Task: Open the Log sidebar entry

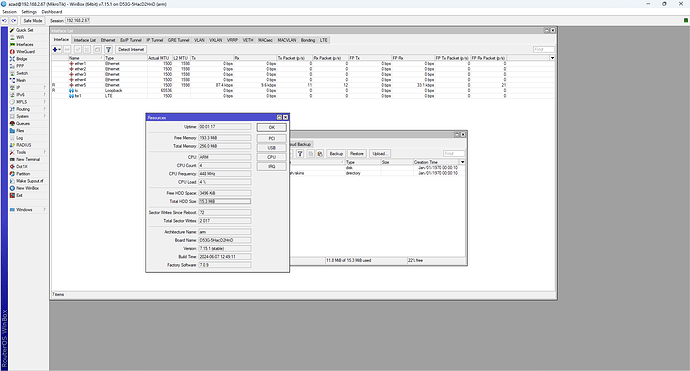Action: pos(19,138)
